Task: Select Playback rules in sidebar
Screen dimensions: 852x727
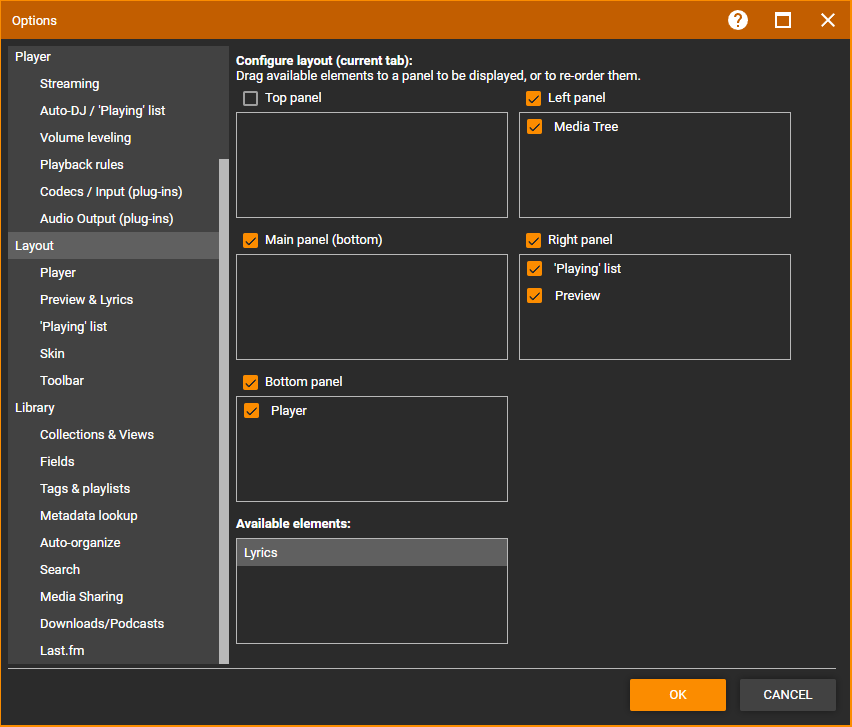Action: coord(114,165)
